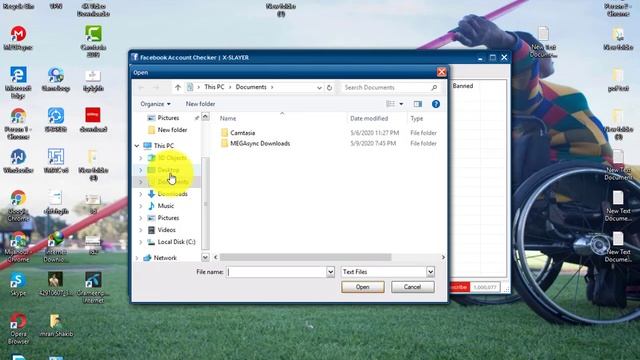Select Pictures under Quick access
Image resolution: width=640 pixels, height=360 pixels.
tap(168, 118)
